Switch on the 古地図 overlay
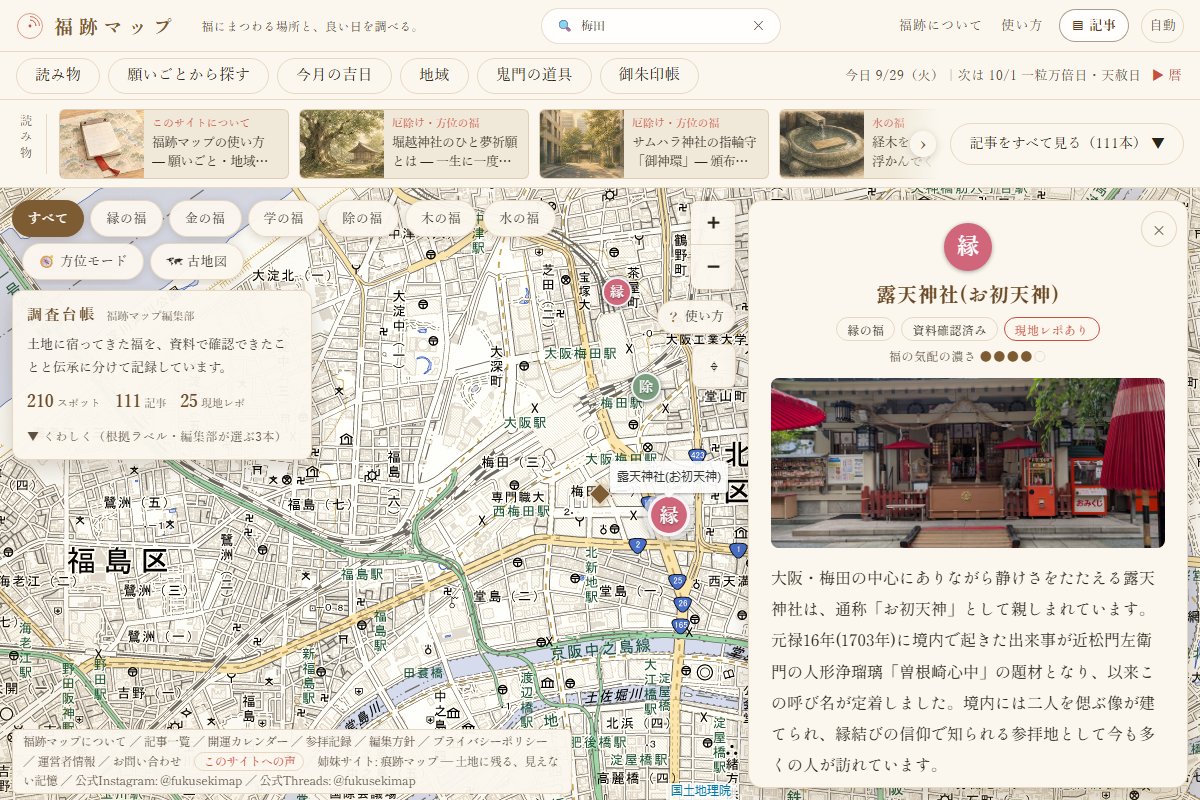1200x800 pixels. pos(197,261)
